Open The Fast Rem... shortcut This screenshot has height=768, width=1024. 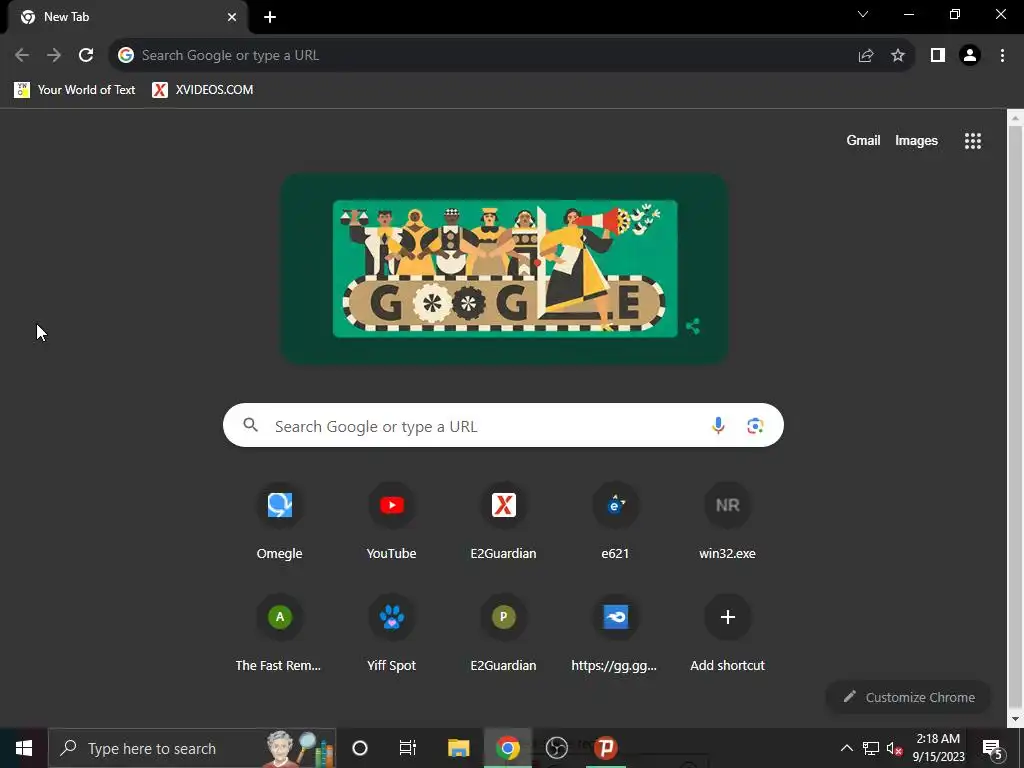280,634
